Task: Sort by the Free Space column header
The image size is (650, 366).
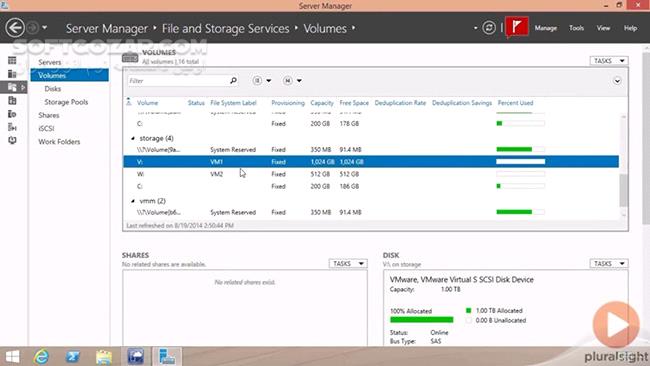Action: click(354, 103)
